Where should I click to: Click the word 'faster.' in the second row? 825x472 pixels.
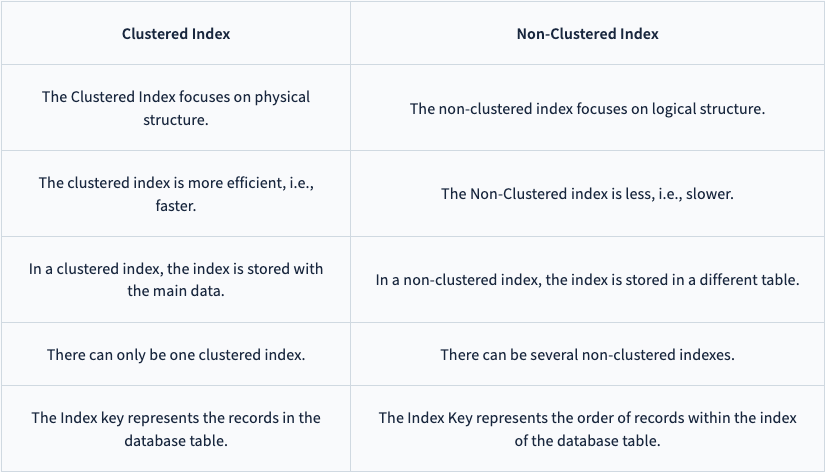click(176, 205)
